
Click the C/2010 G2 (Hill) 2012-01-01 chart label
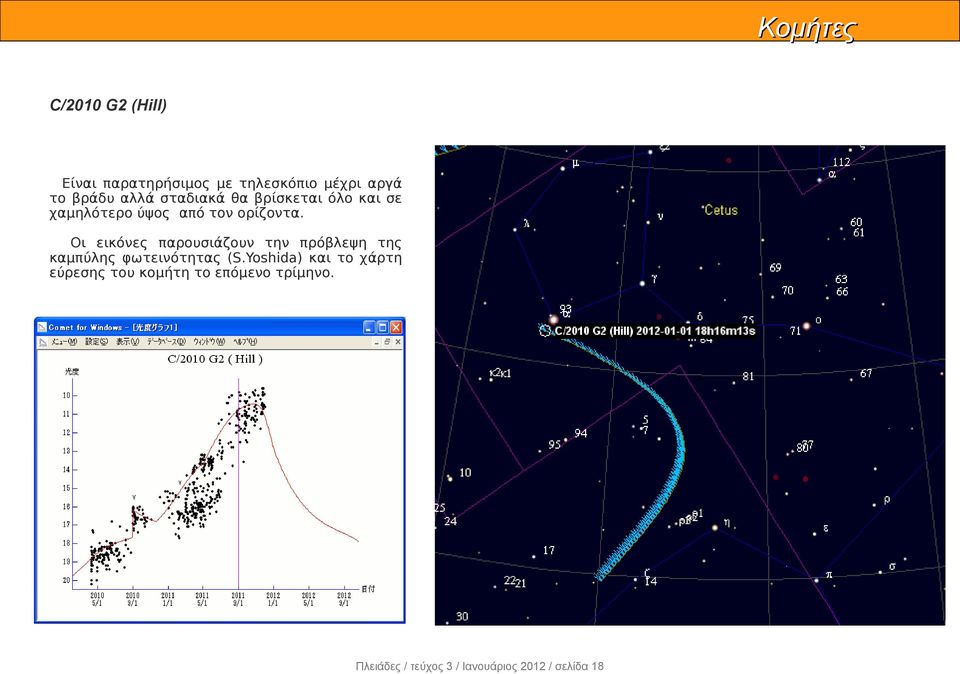654,331
